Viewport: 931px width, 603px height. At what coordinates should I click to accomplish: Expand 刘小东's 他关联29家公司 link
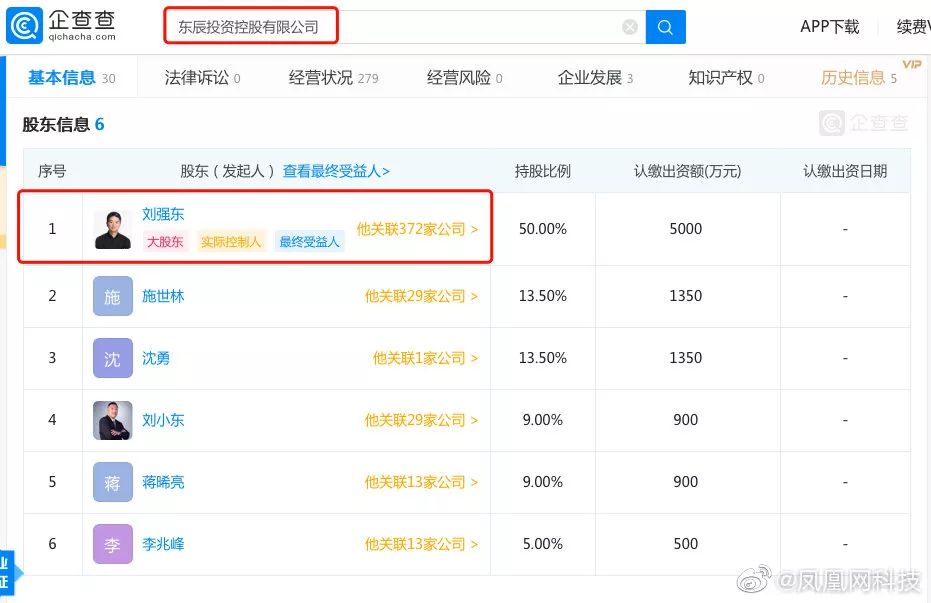coord(421,420)
